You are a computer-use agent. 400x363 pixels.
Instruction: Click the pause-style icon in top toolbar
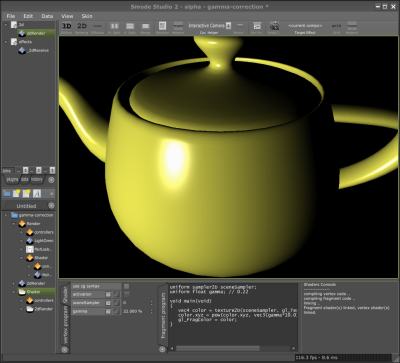coord(114,26)
